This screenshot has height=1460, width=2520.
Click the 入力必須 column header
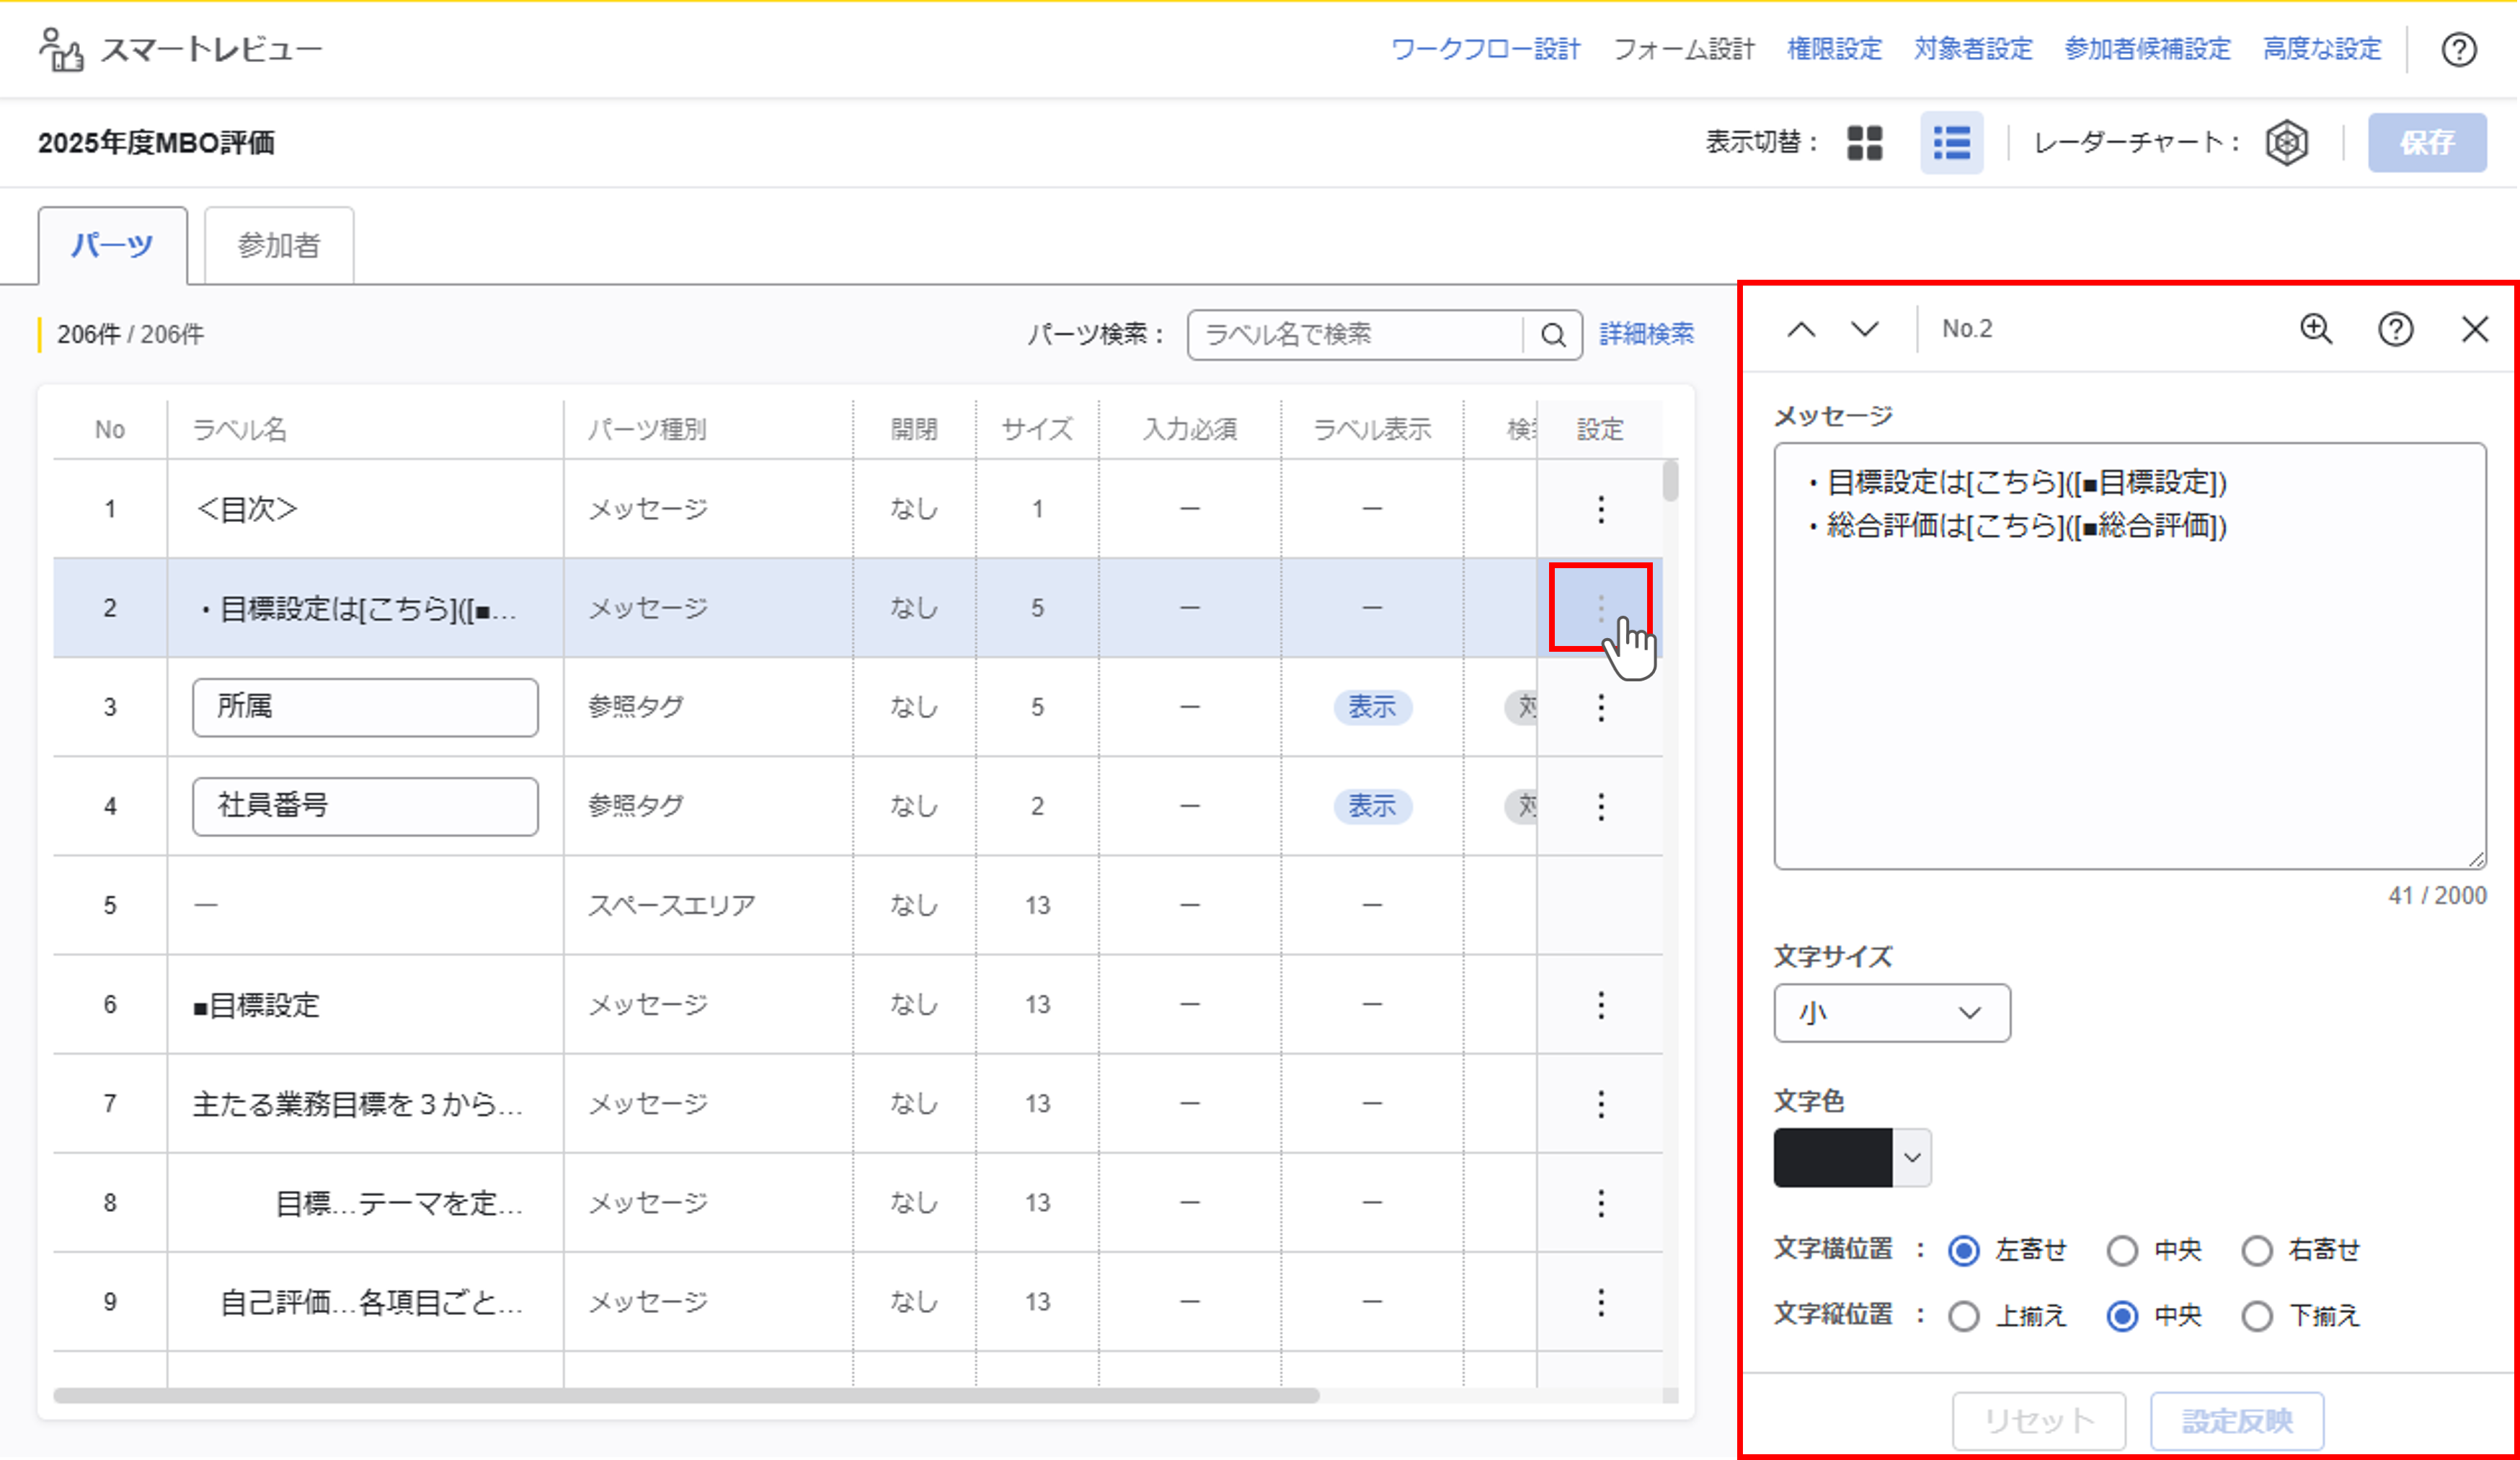(x=1190, y=430)
